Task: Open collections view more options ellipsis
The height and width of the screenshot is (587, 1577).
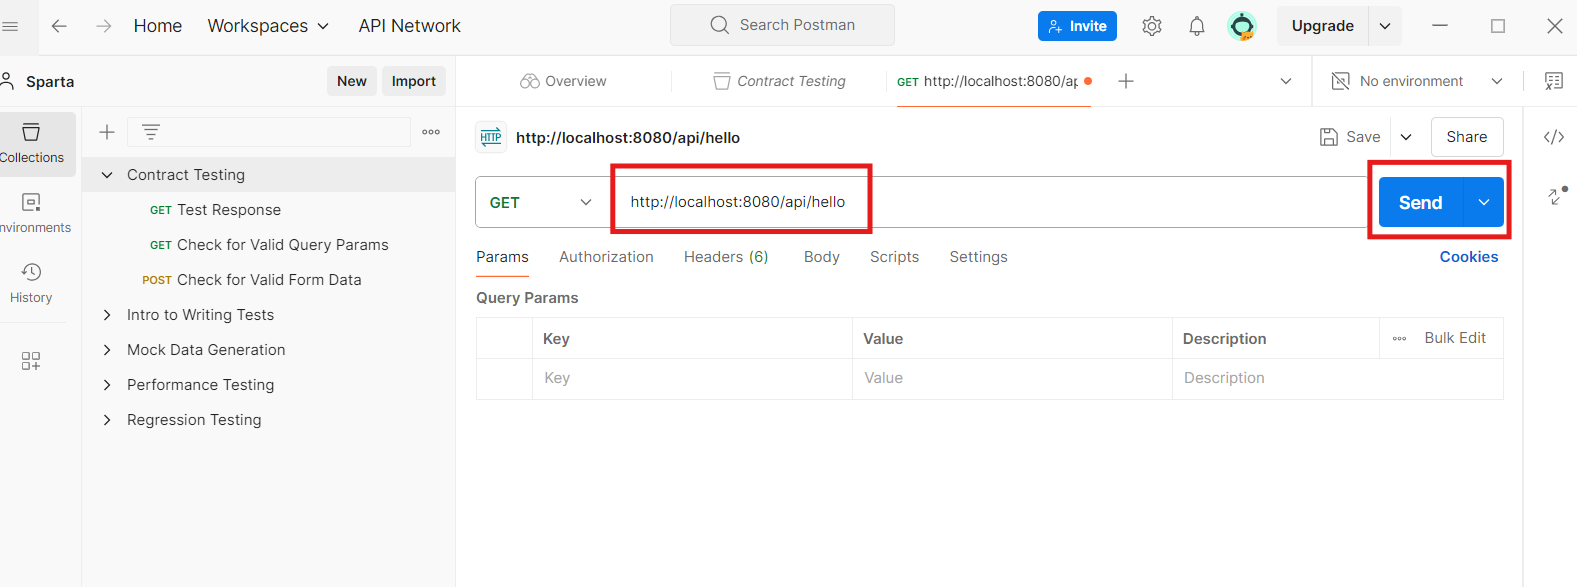Action: (431, 132)
